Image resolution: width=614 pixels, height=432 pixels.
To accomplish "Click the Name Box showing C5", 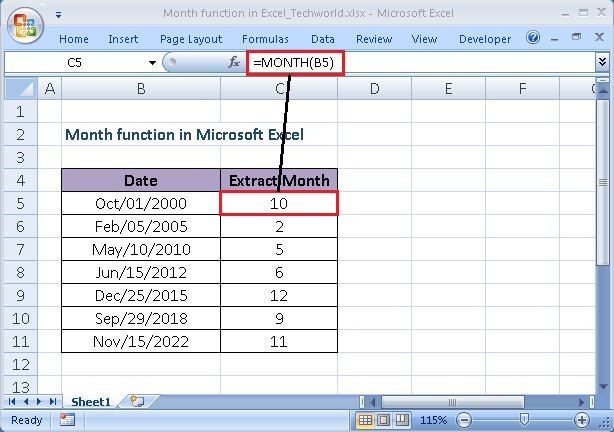I will point(74,63).
